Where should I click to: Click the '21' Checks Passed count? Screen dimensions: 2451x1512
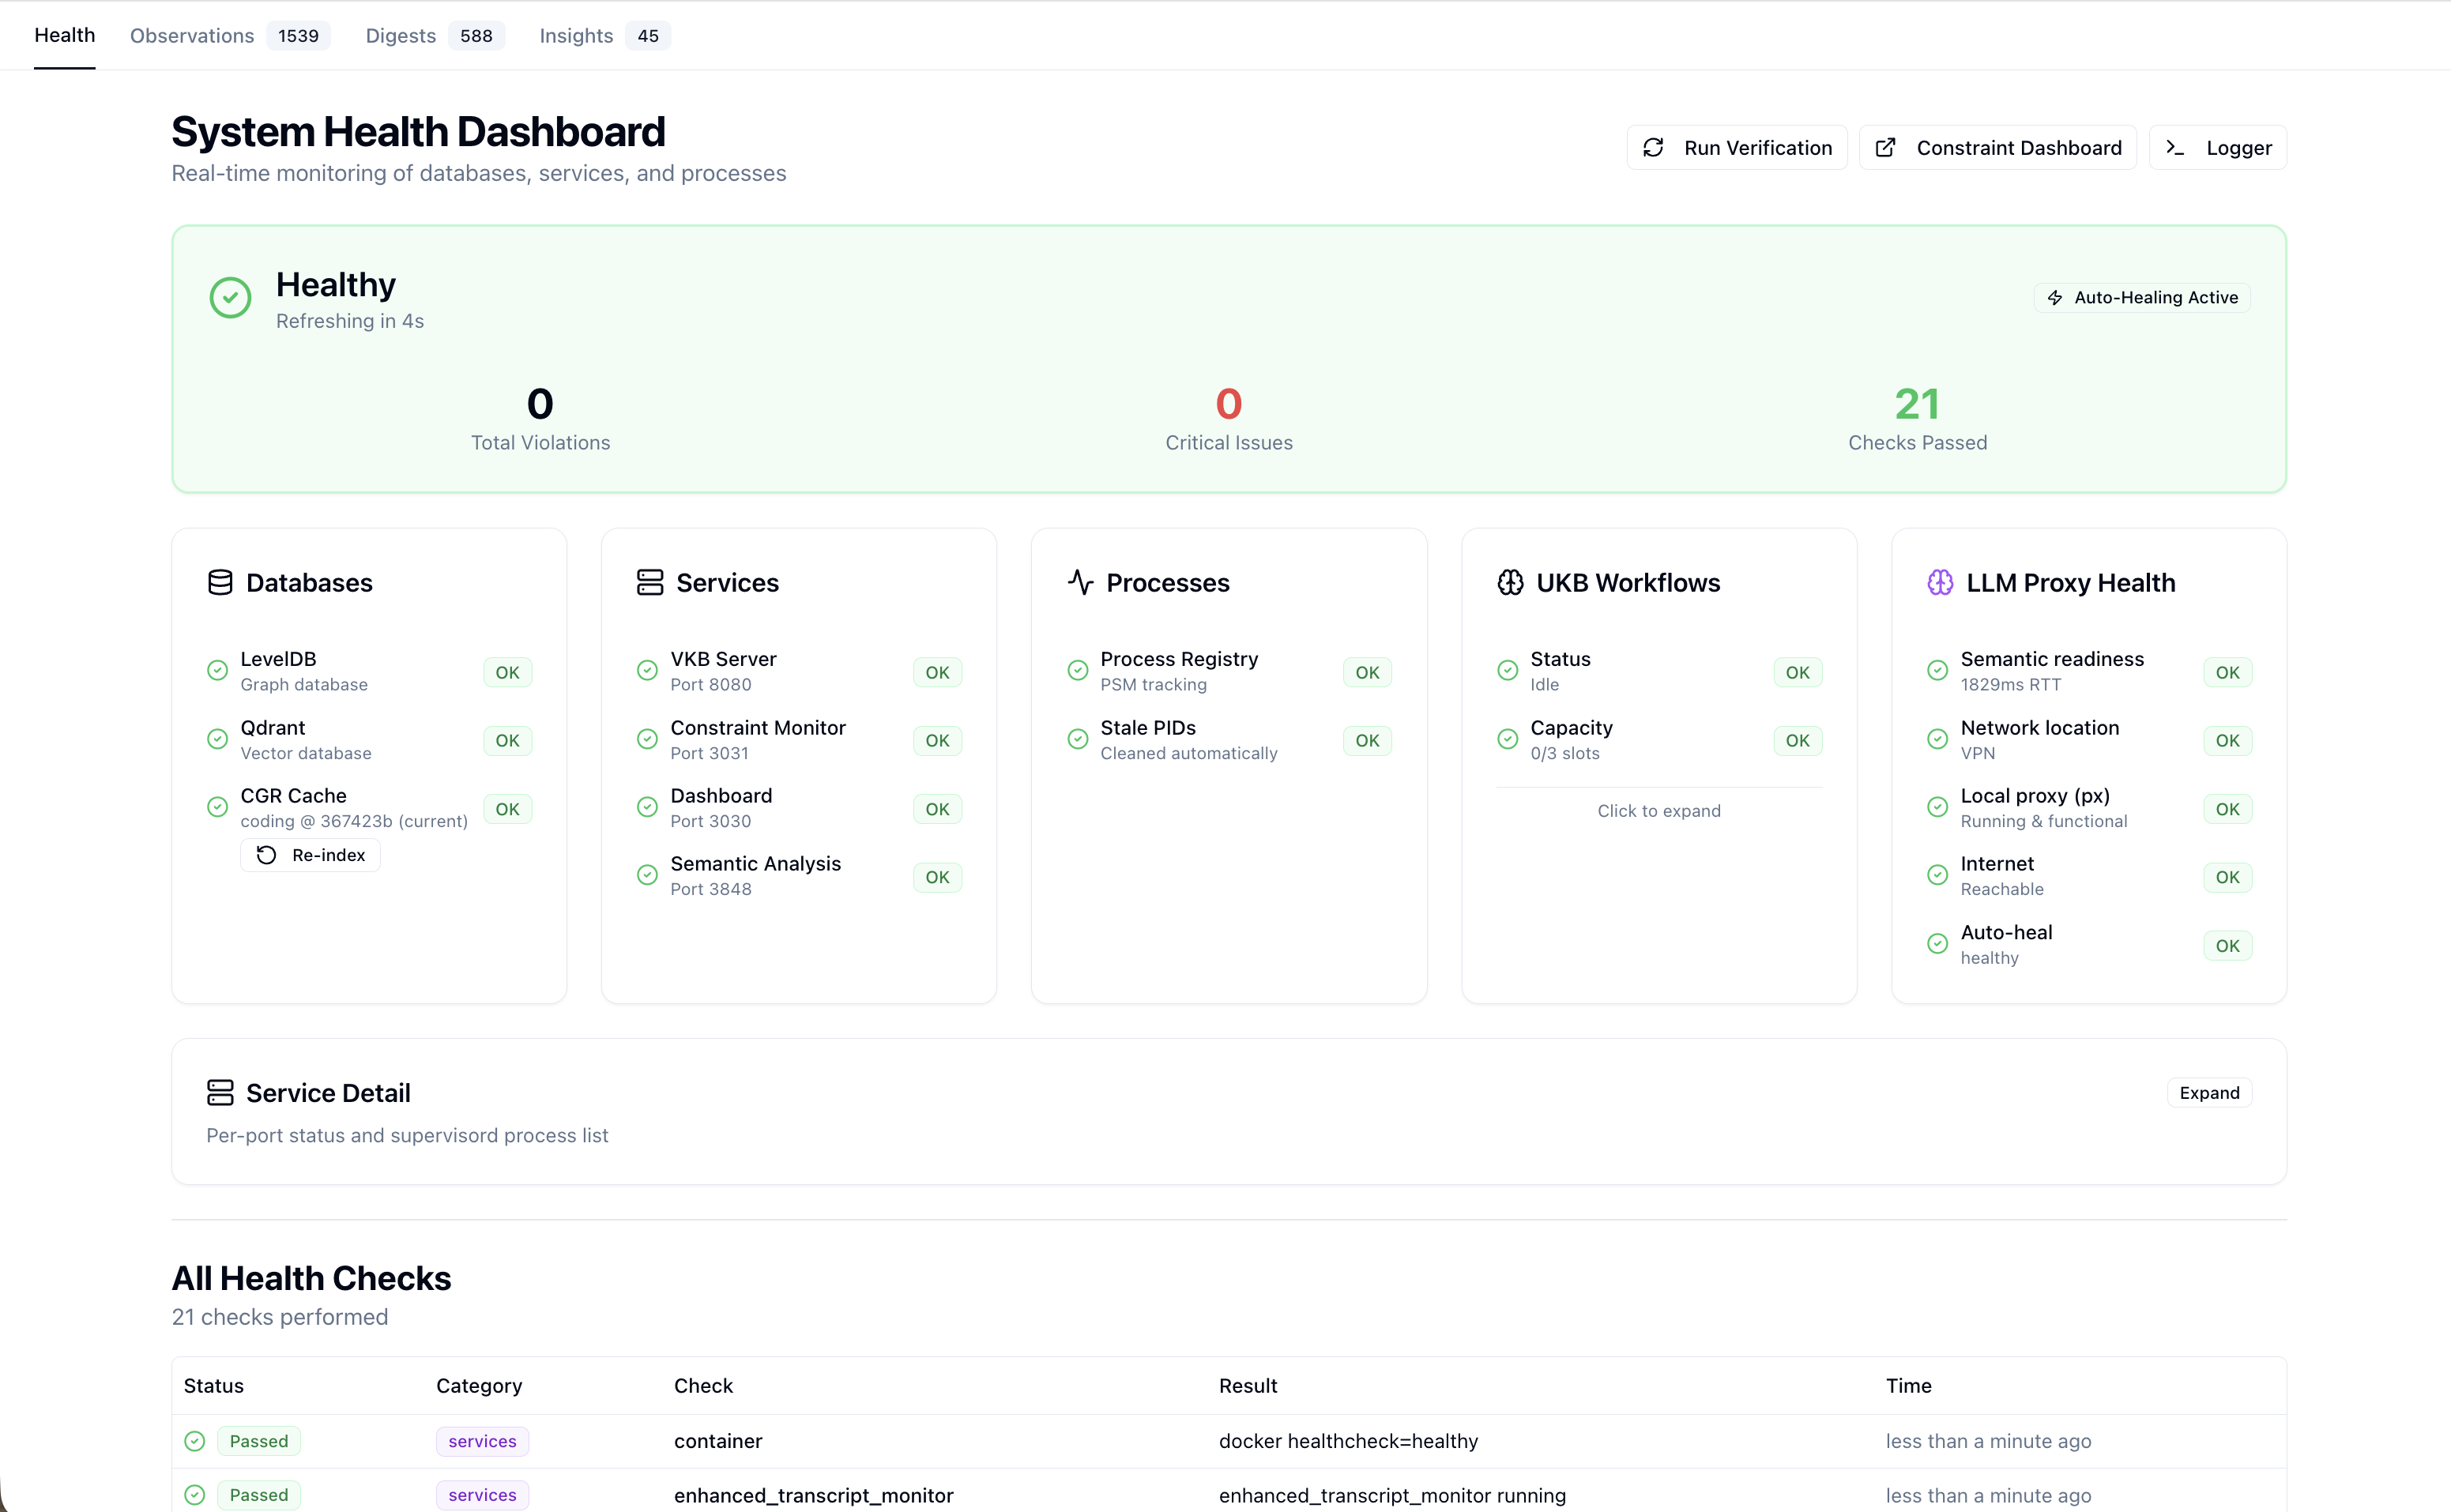tap(1917, 404)
